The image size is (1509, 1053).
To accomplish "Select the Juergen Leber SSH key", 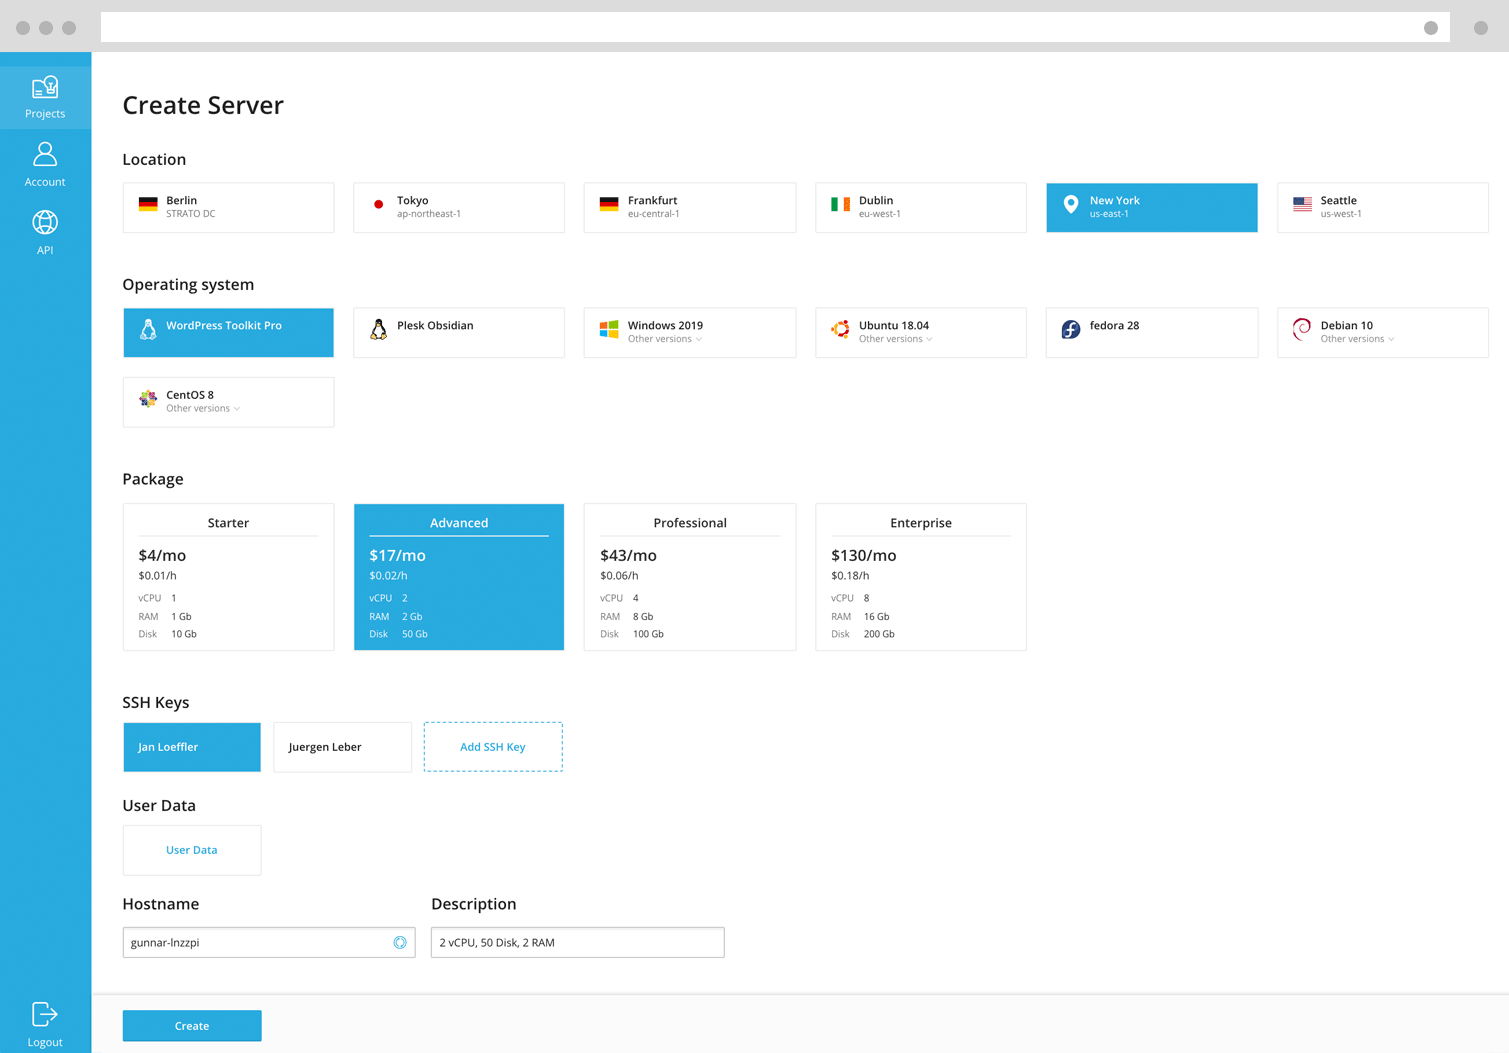I will click(342, 747).
